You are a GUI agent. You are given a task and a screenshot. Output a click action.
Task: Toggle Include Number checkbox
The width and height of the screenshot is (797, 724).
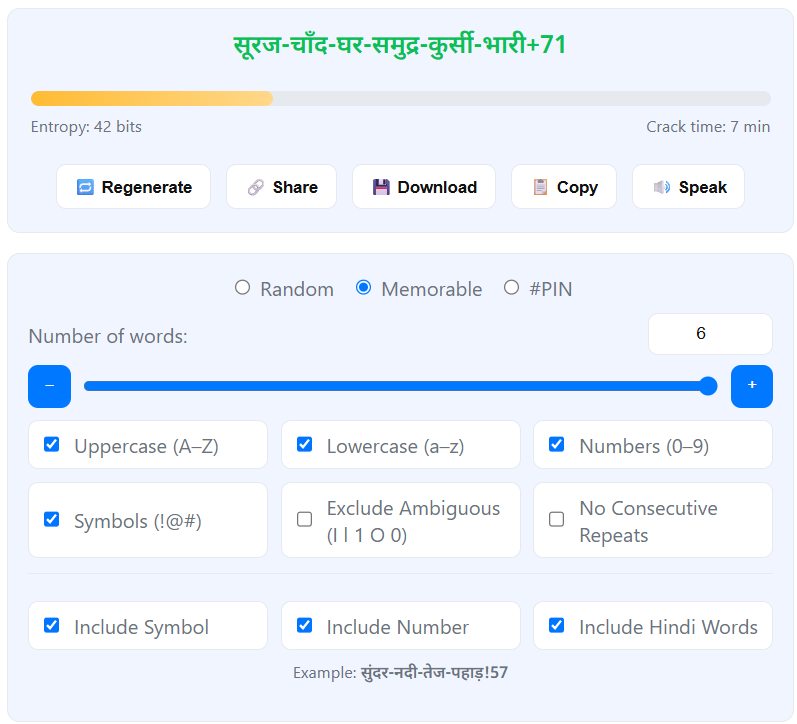point(304,625)
